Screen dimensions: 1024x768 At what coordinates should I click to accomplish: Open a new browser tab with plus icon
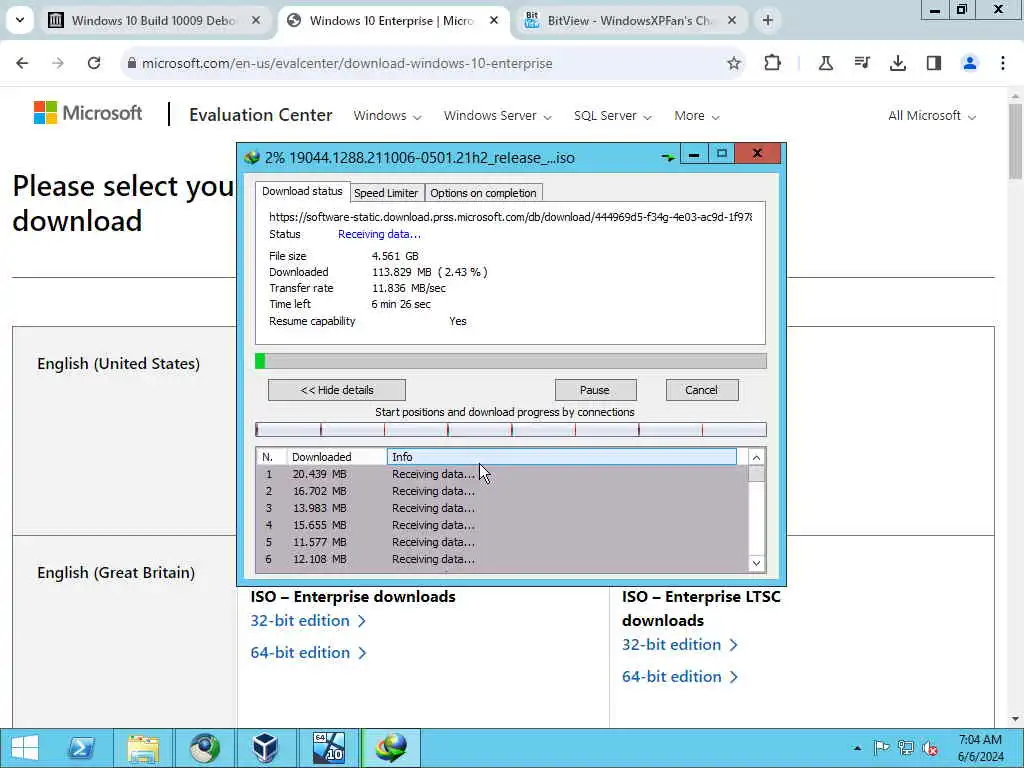(x=768, y=20)
